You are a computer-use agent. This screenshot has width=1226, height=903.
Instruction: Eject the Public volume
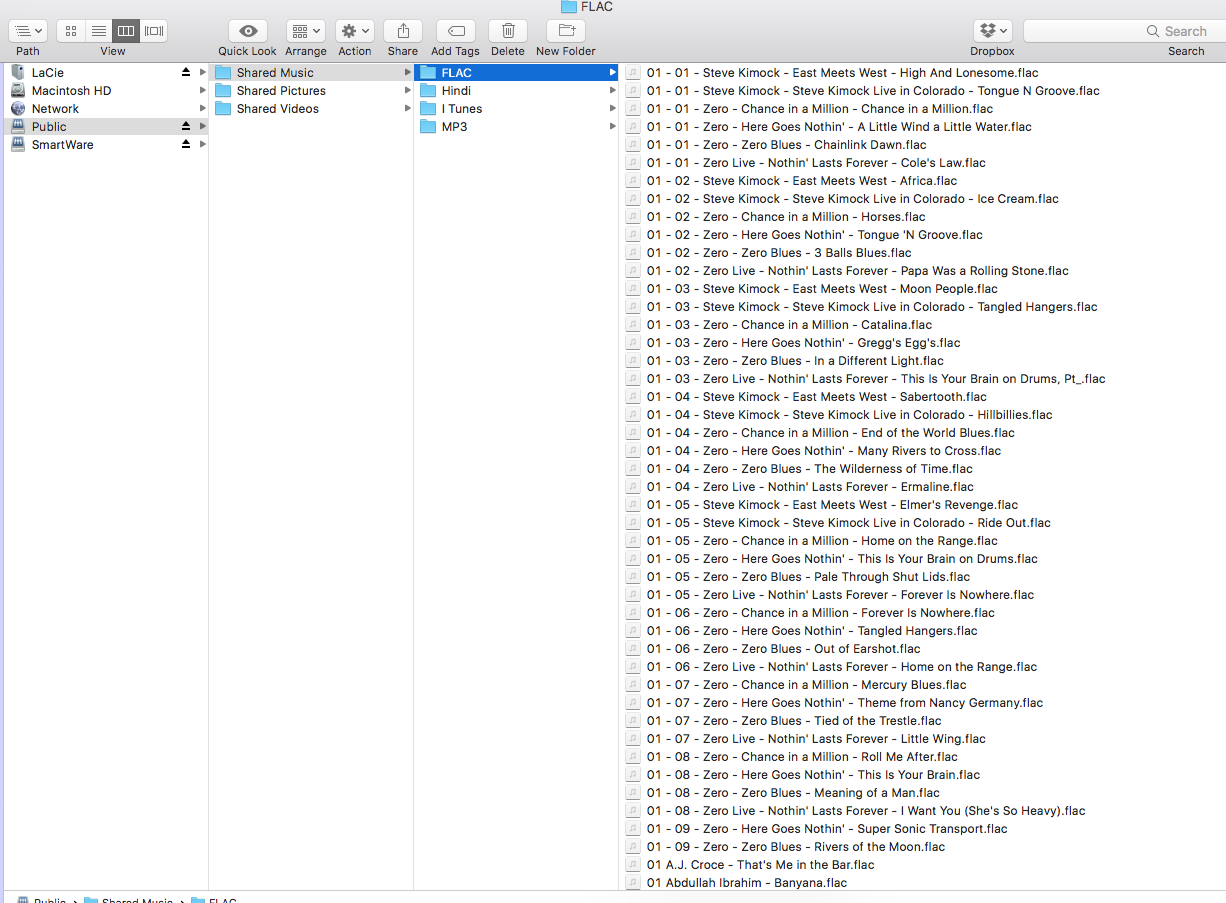coord(185,126)
